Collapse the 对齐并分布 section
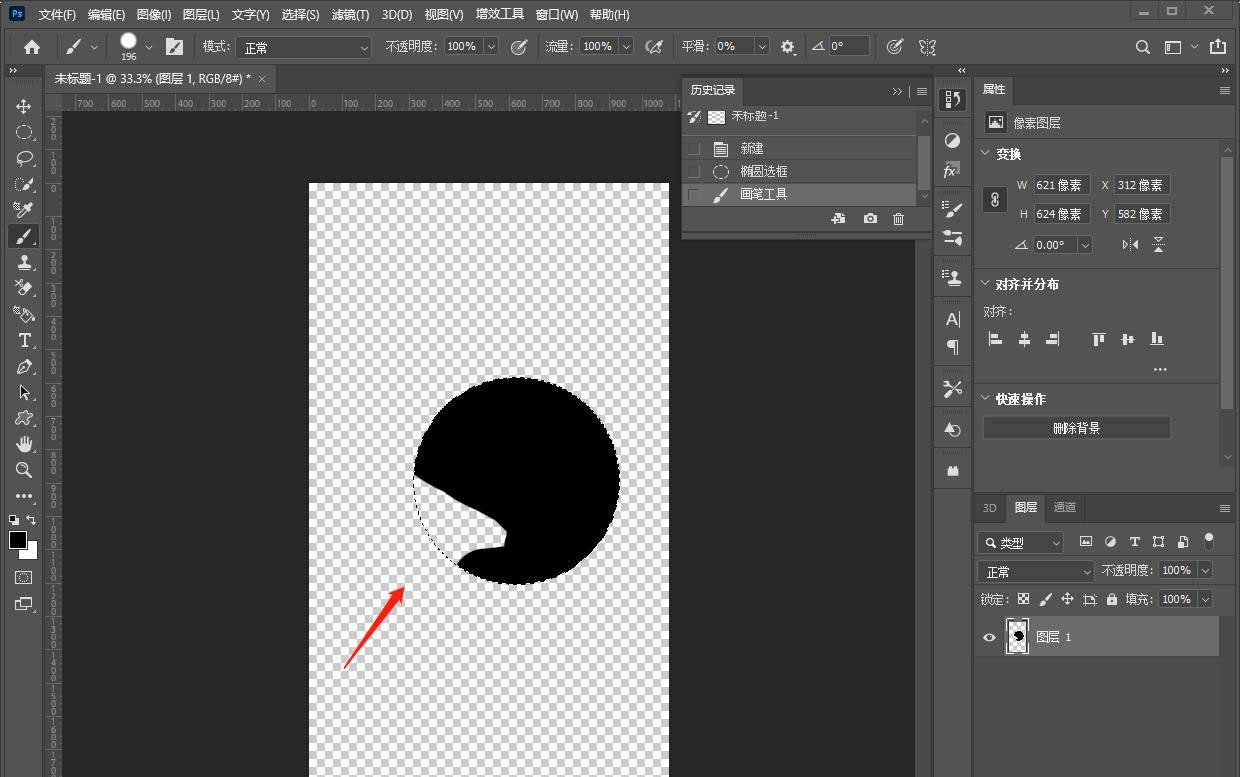The width and height of the screenshot is (1240, 777). [x=984, y=284]
